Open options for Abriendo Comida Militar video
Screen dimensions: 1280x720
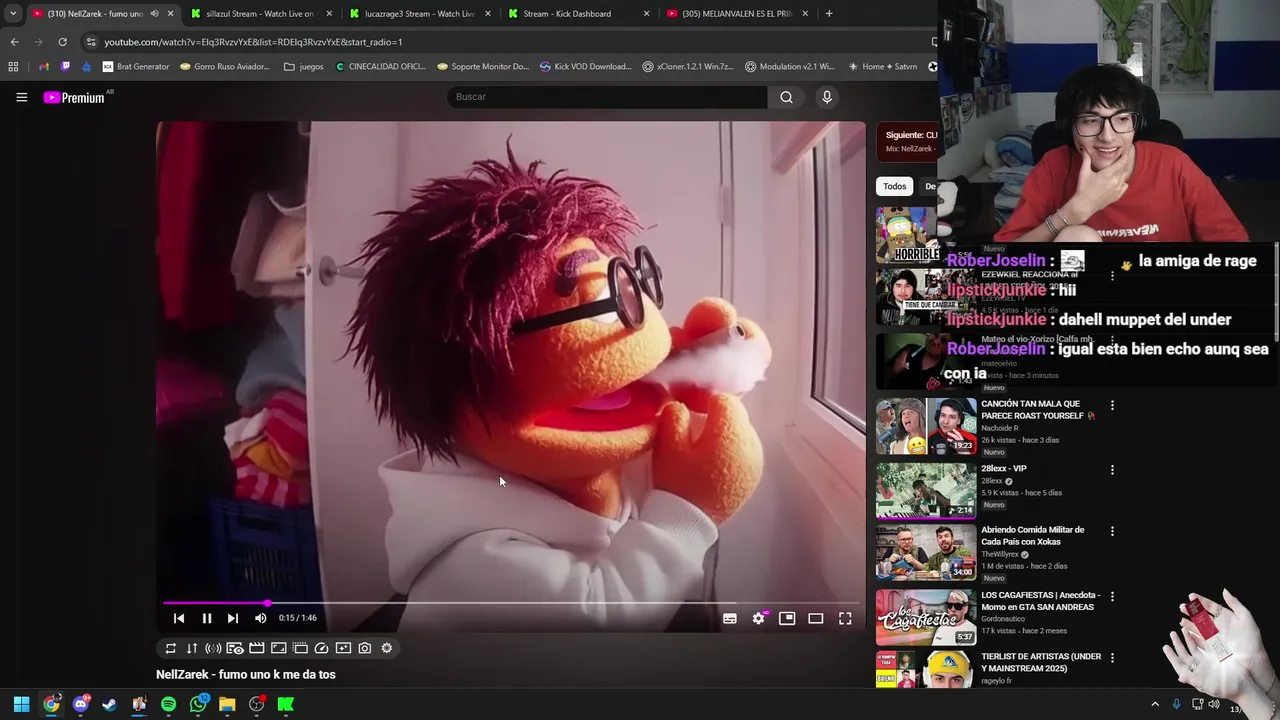(x=1112, y=531)
